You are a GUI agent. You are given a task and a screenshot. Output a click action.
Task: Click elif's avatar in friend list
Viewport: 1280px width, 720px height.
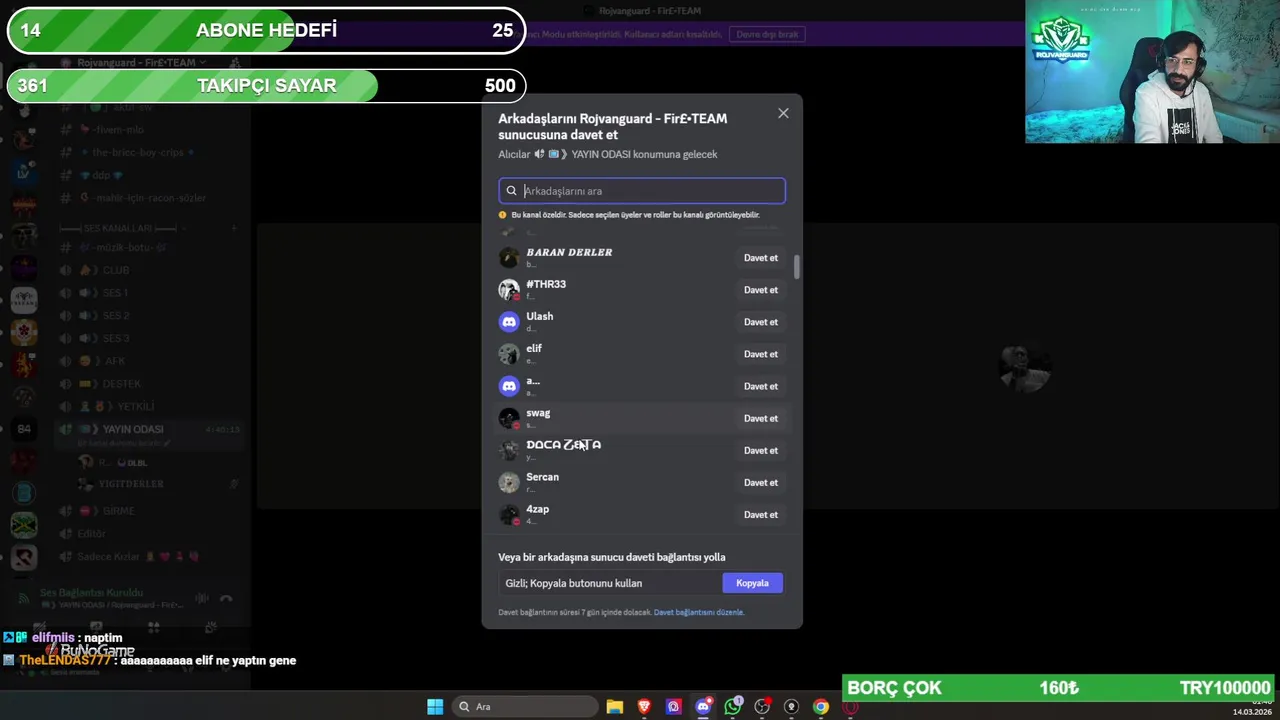click(509, 354)
